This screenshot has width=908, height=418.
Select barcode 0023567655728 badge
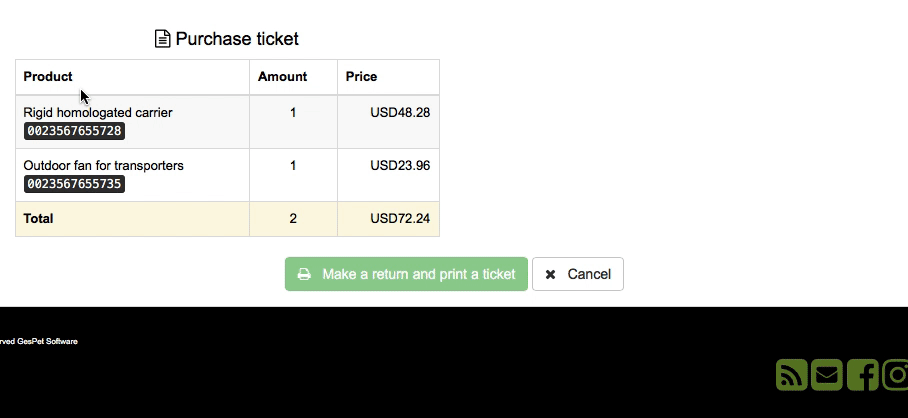74,131
